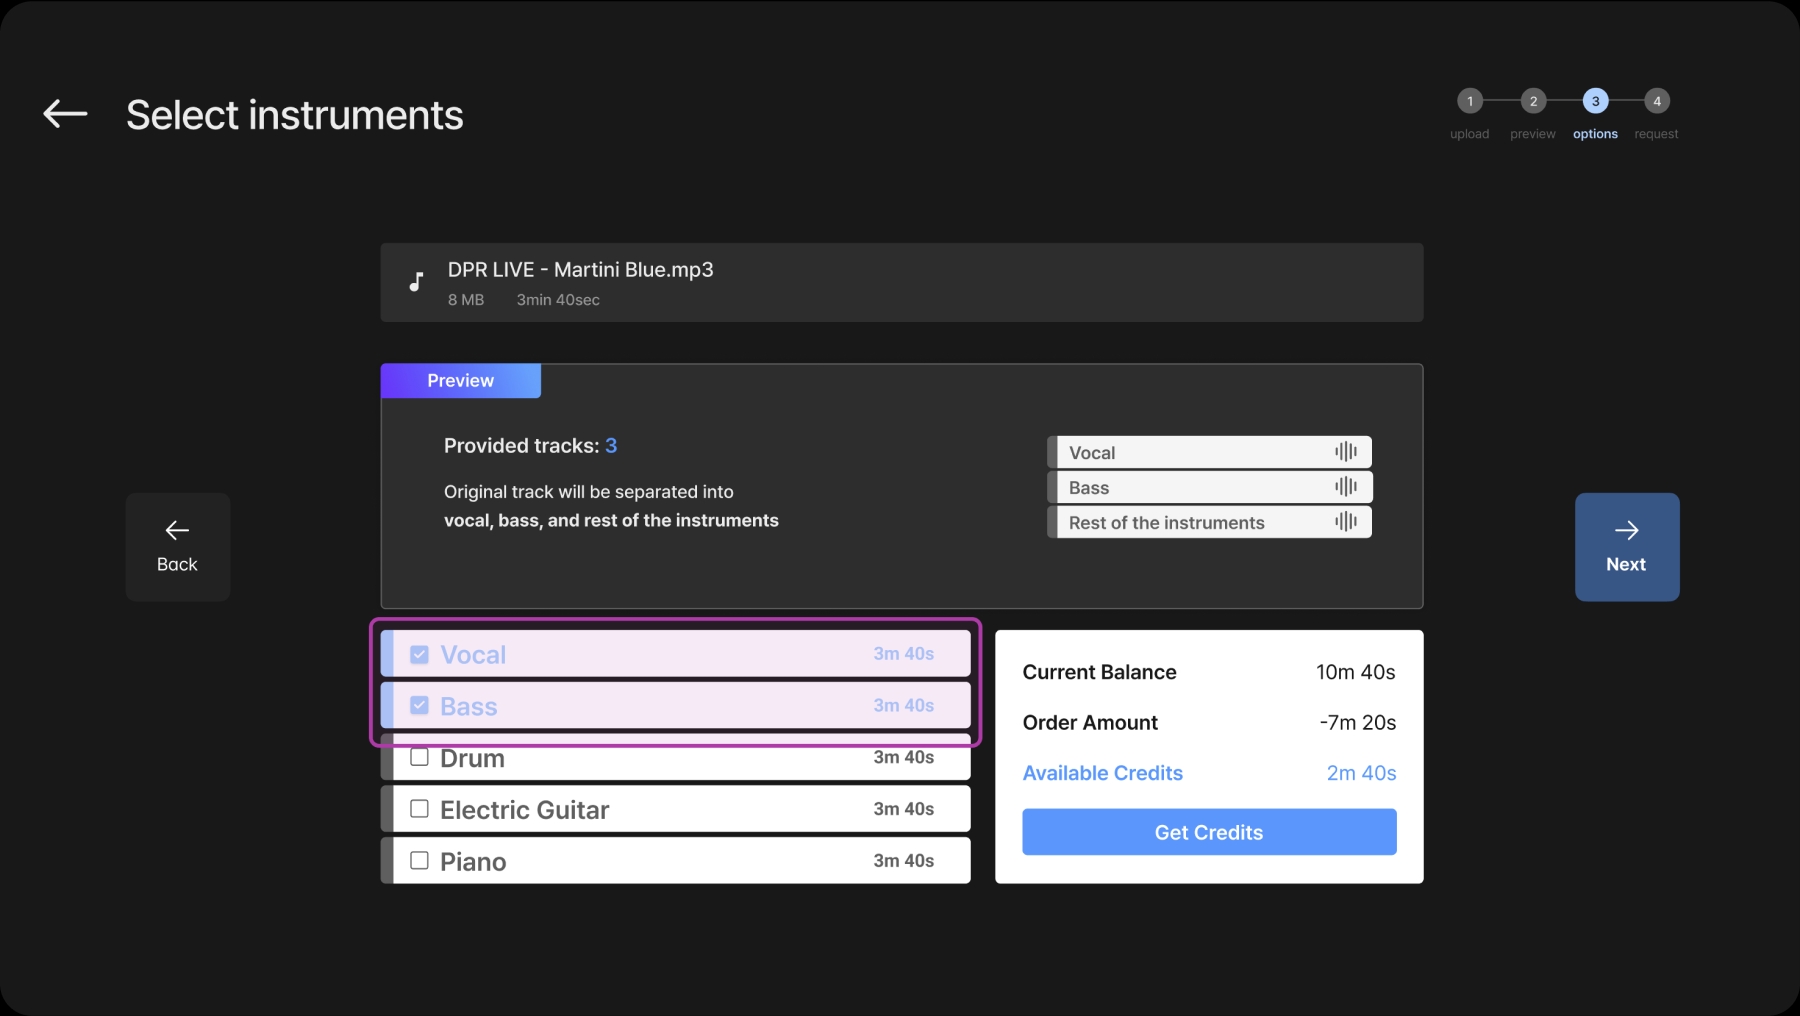The width and height of the screenshot is (1800, 1016).
Task: Click the waveform icon on Vocal track
Action: (x=1346, y=452)
